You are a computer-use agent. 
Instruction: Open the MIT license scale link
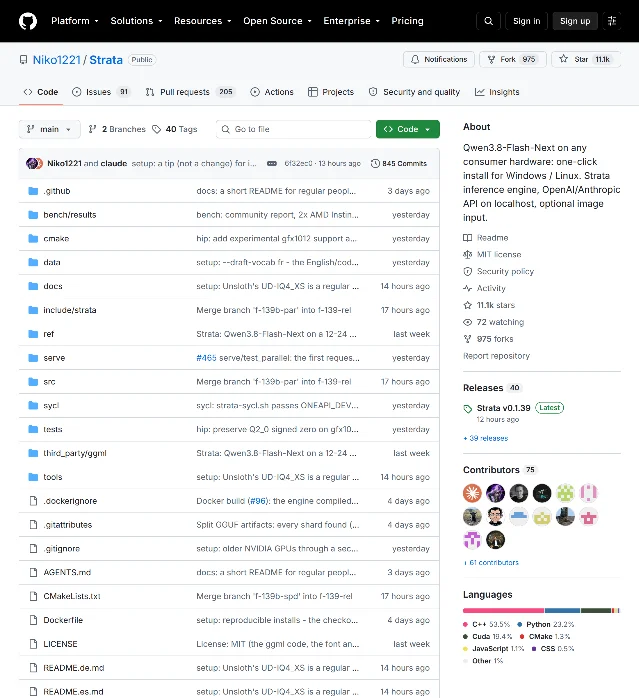(492, 255)
